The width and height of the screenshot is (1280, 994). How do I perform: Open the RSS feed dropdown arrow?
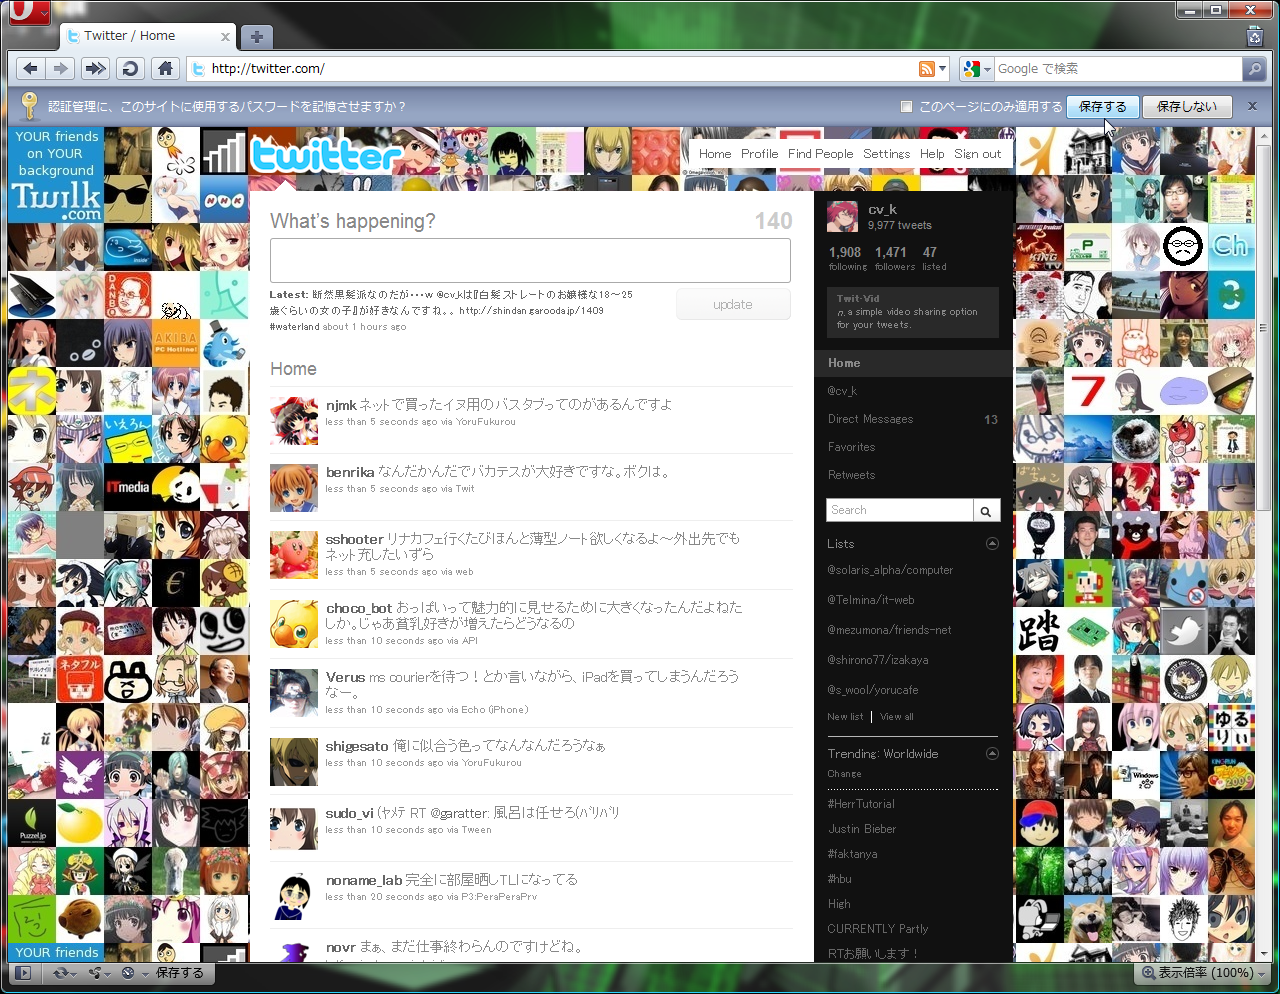942,69
